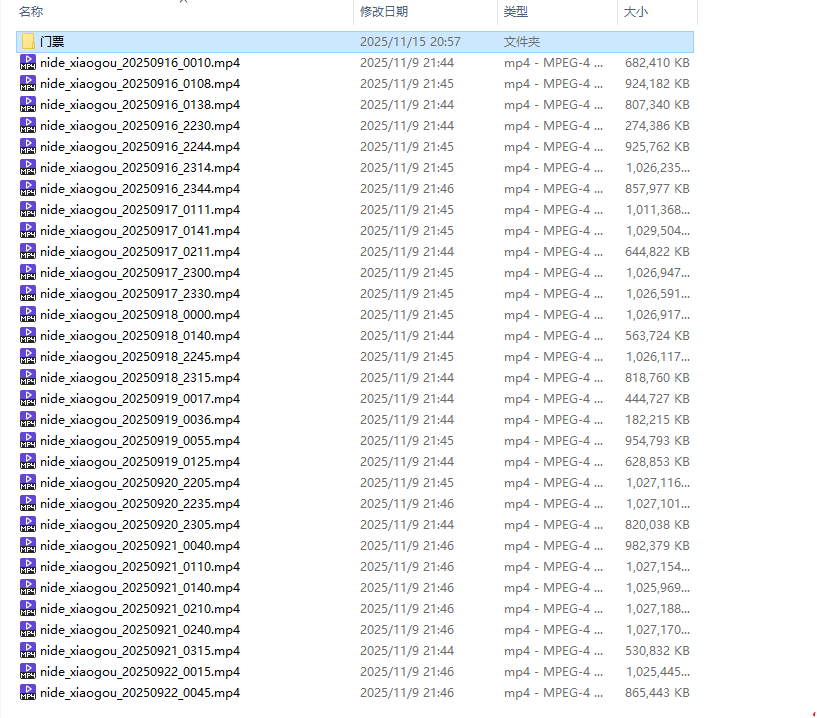
Task: Sort files by 大小 column header
Action: (x=636, y=12)
